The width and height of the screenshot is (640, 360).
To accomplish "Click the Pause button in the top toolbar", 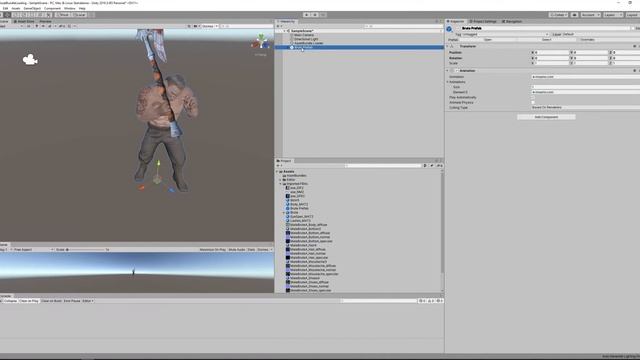I will (315, 15).
